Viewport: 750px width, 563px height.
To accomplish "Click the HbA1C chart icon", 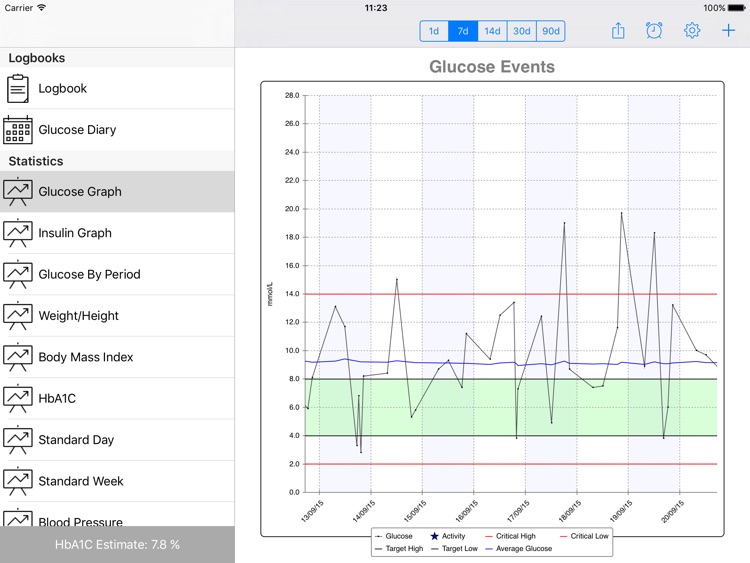I will coord(18,398).
